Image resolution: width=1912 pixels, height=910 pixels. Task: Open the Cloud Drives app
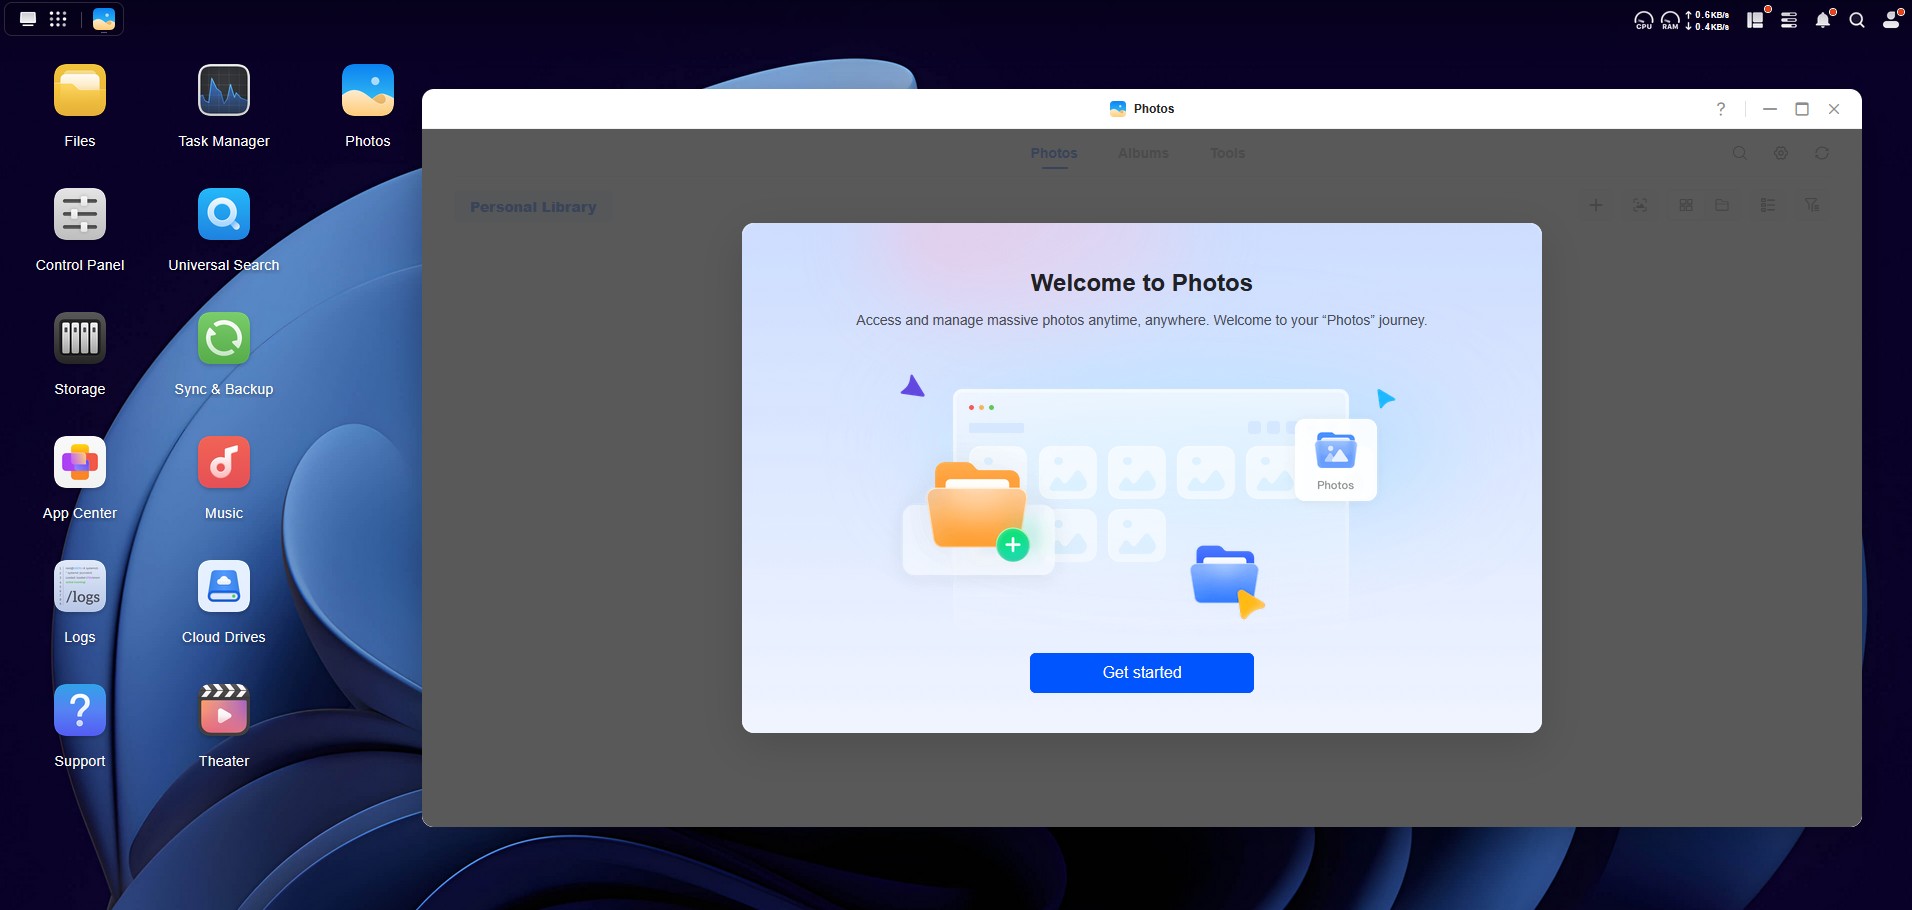[x=224, y=587]
